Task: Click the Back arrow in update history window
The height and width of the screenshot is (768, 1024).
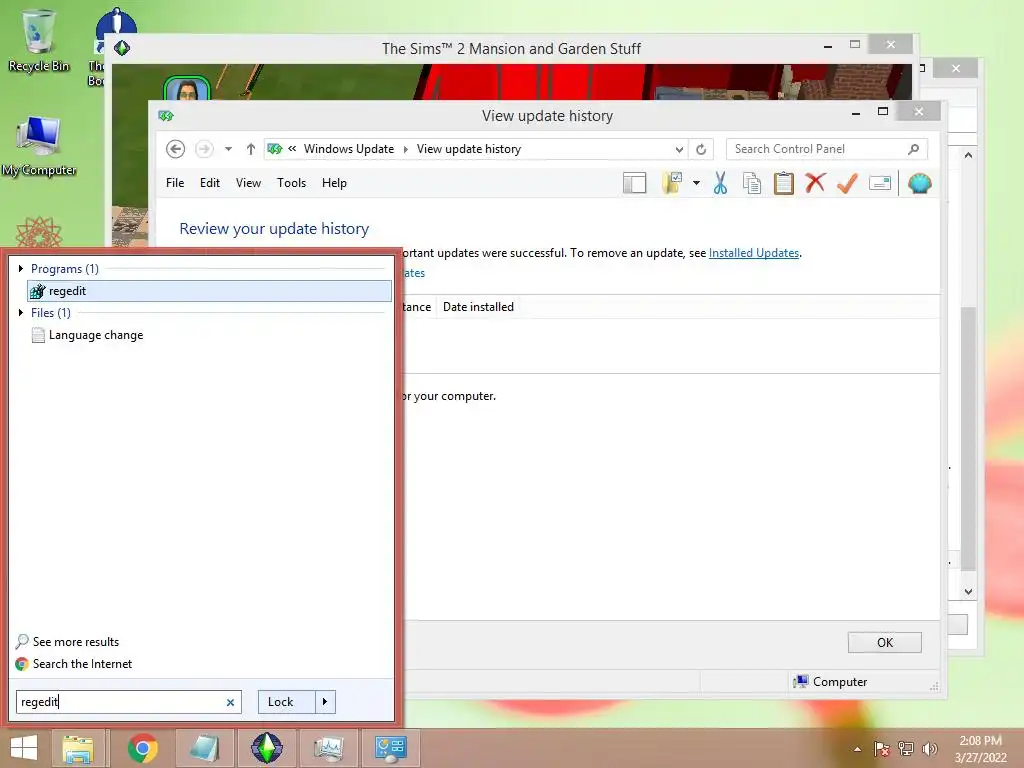Action: [175, 149]
